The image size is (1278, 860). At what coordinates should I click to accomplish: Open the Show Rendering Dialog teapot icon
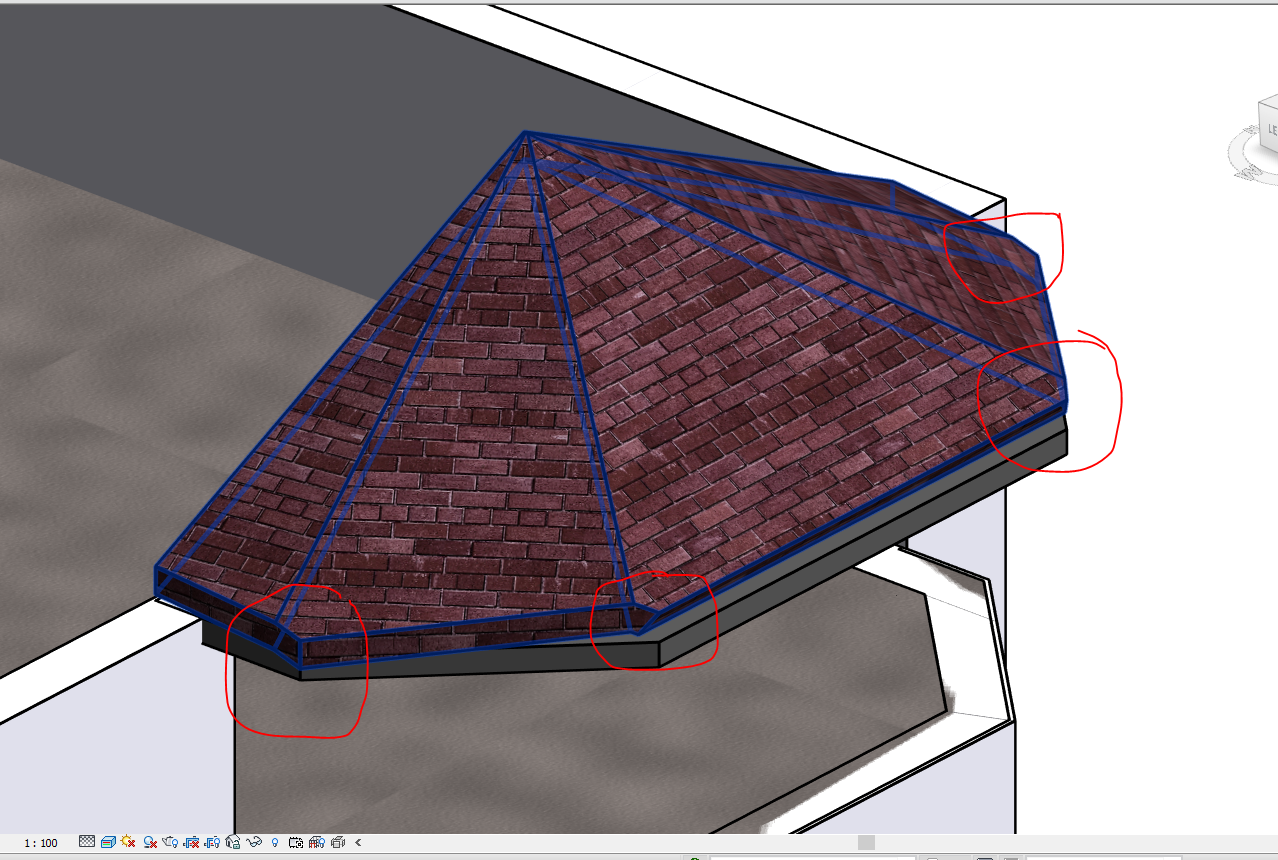pos(170,842)
